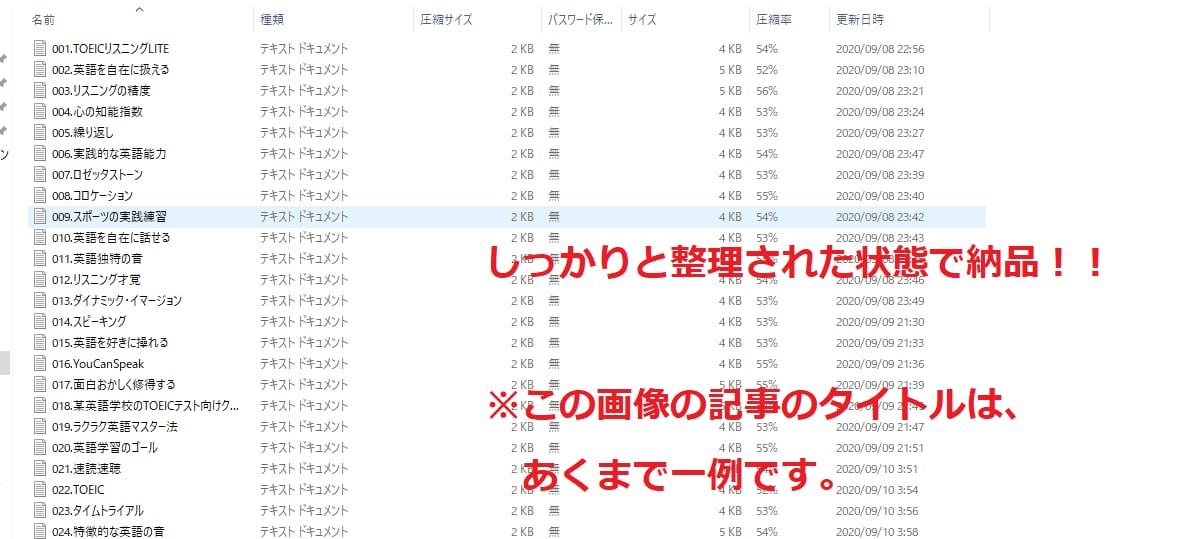Click the file icon of 005.繰り返し
Image resolution: width=1195 pixels, height=539 pixels.
point(40,133)
